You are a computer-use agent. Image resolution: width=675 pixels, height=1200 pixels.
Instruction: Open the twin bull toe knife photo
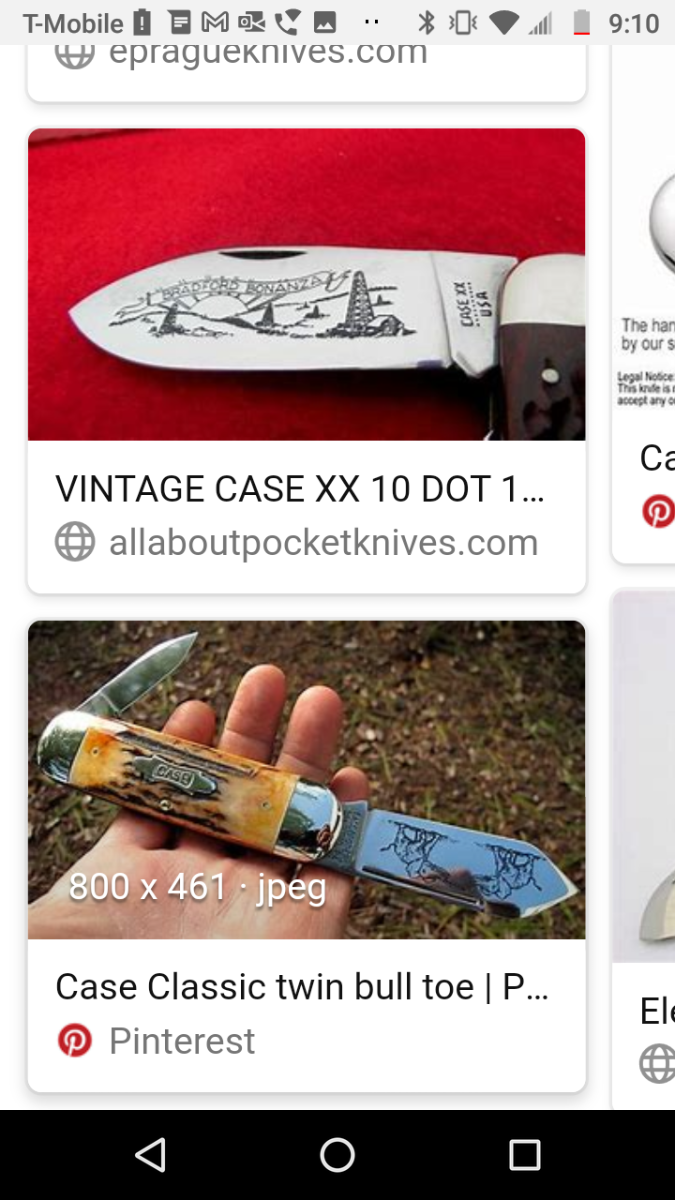[306, 780]
